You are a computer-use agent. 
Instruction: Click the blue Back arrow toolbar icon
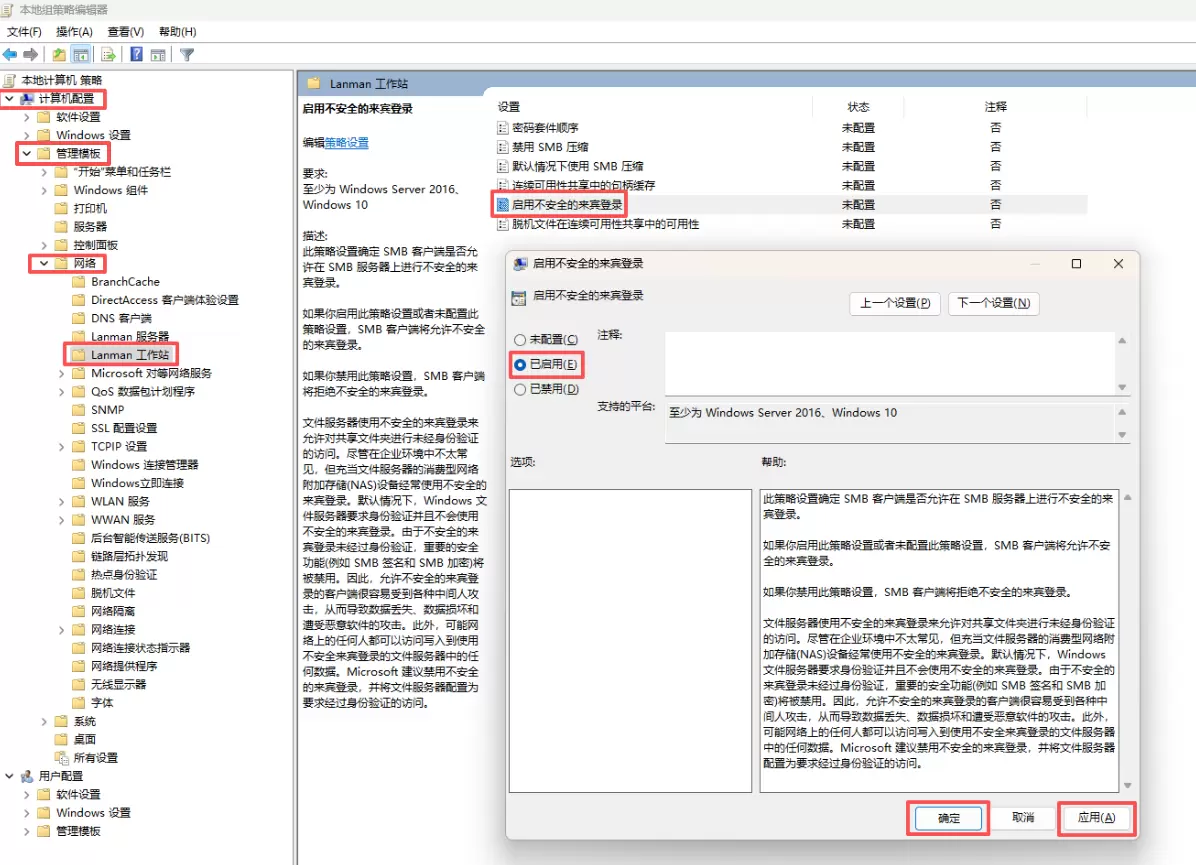(10, 54)
